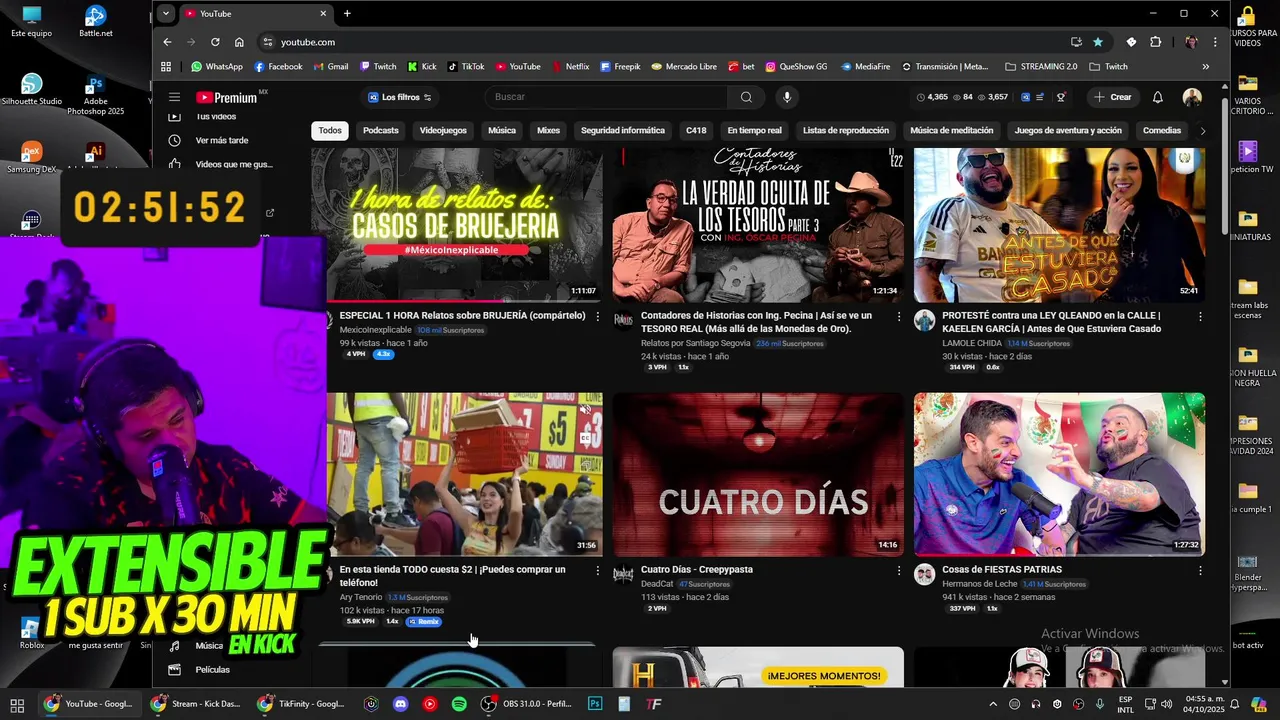This screenshot has height=720, width=1280.
Task: Open Photoshop from the taskbar
Action: tap(595, 704)
